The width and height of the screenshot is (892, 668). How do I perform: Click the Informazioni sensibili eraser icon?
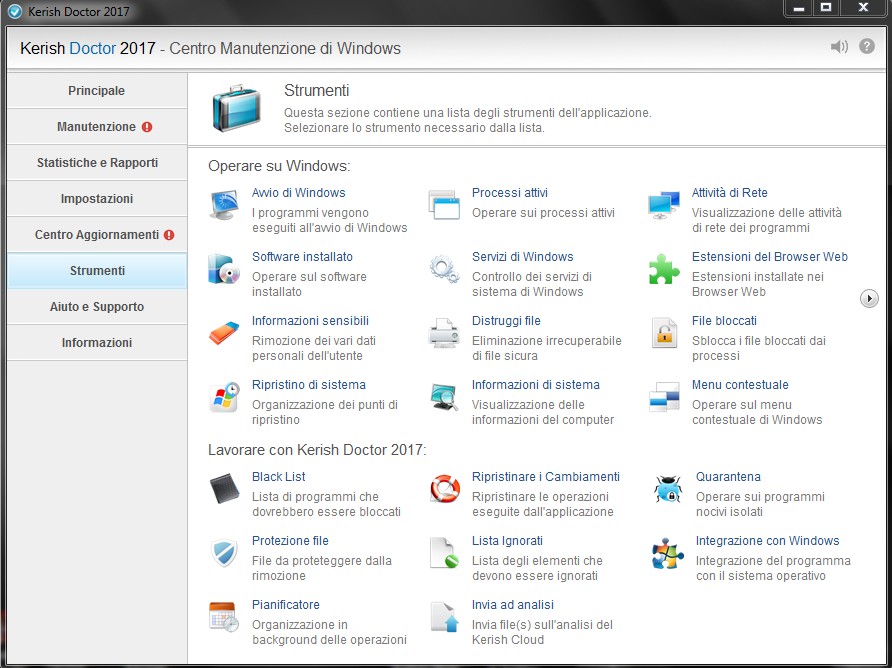224,333
